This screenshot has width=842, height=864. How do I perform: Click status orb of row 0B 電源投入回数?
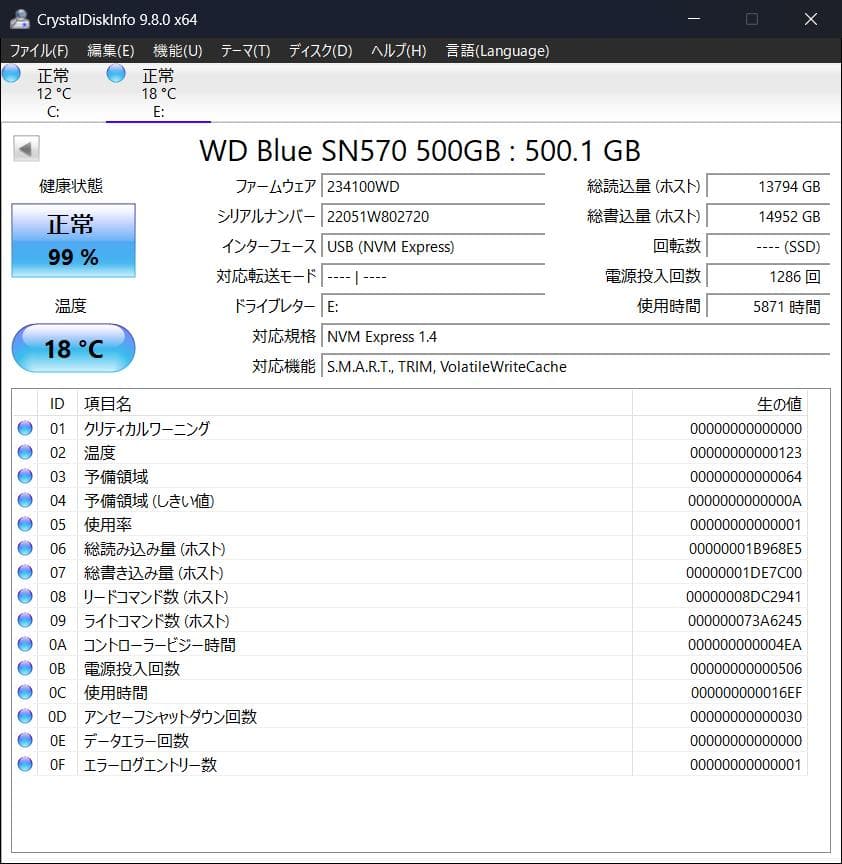[x=25, y=668]
